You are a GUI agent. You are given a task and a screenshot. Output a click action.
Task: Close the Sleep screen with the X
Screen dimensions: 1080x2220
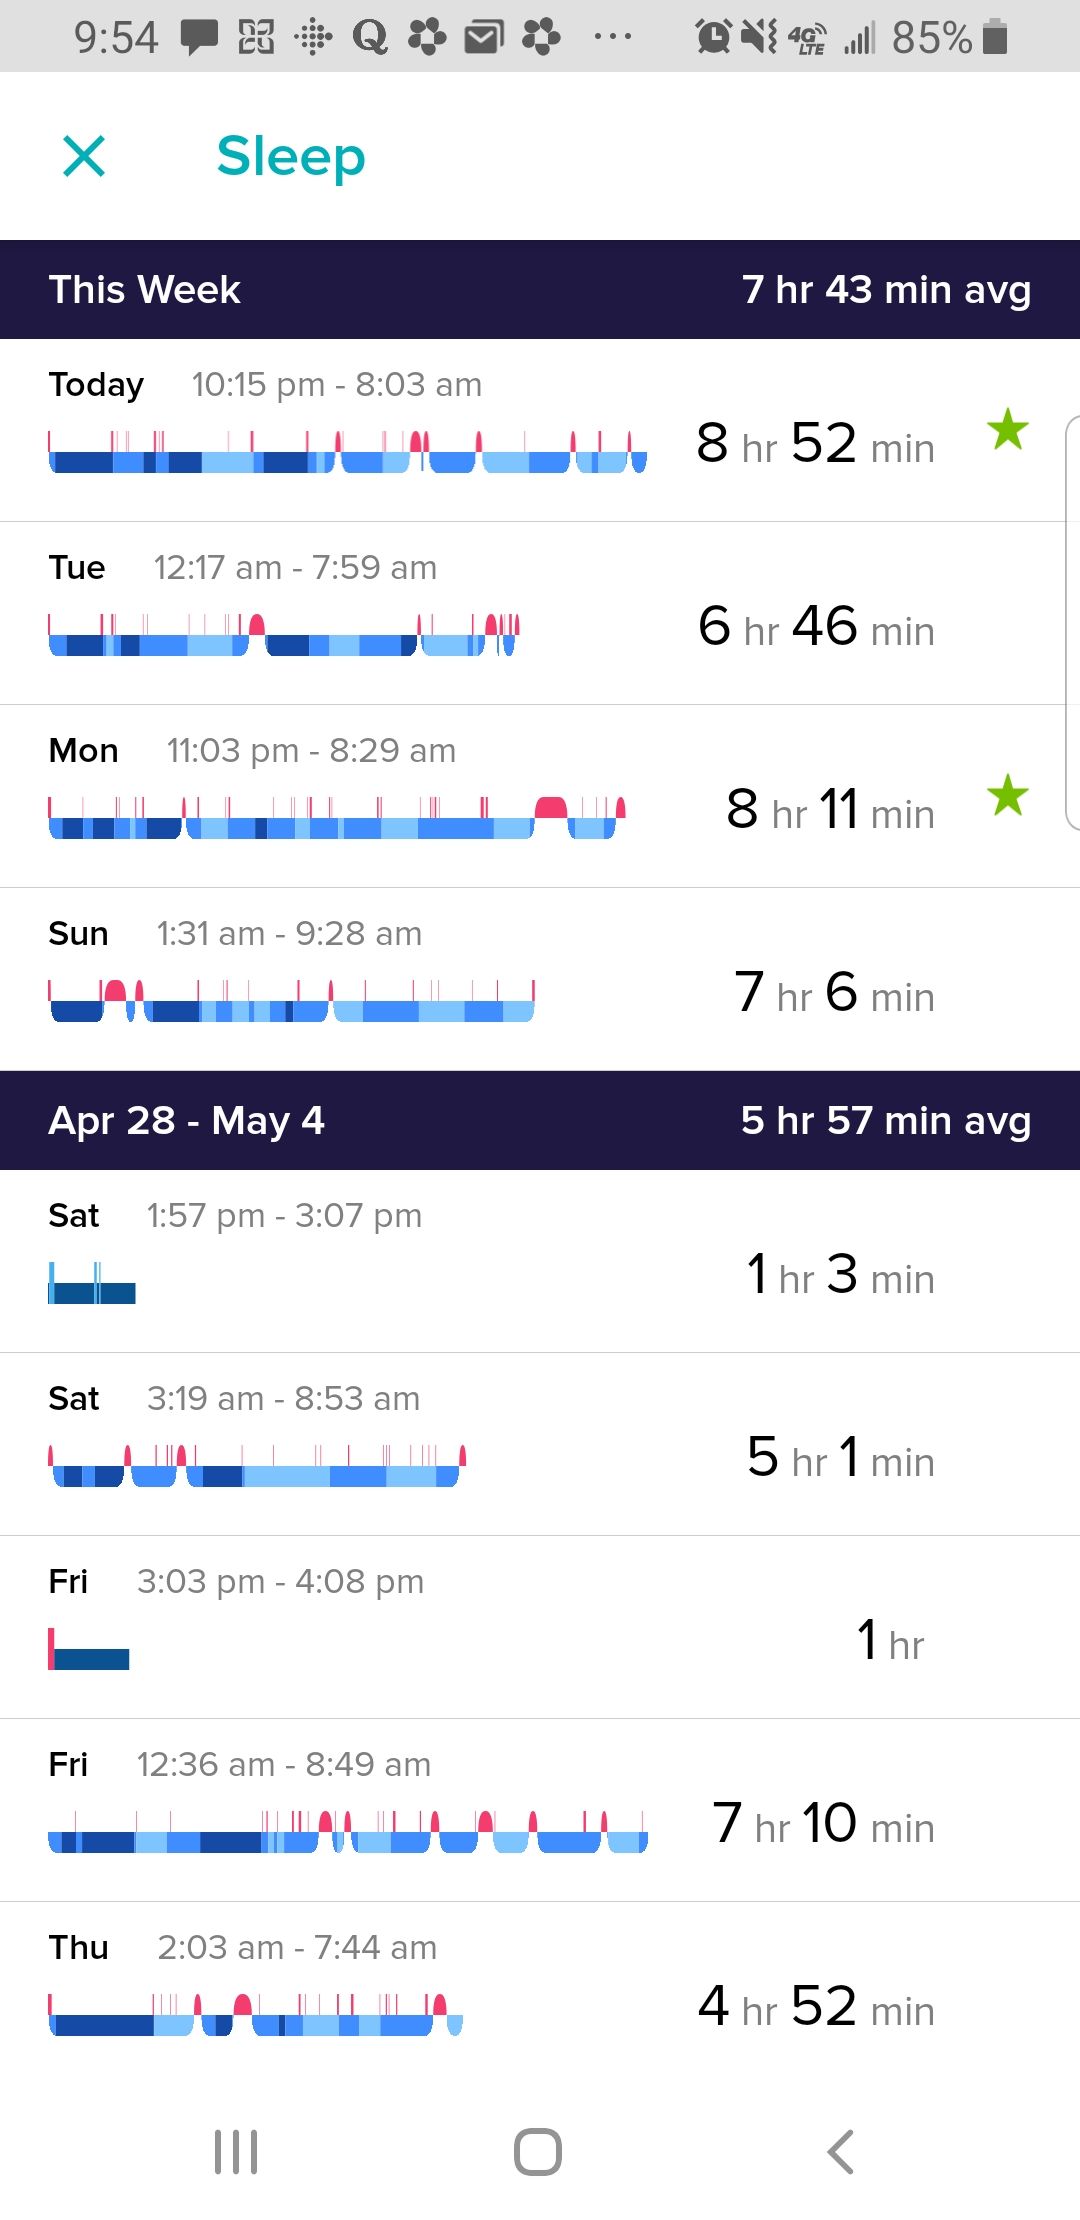(x=84, y=156)
